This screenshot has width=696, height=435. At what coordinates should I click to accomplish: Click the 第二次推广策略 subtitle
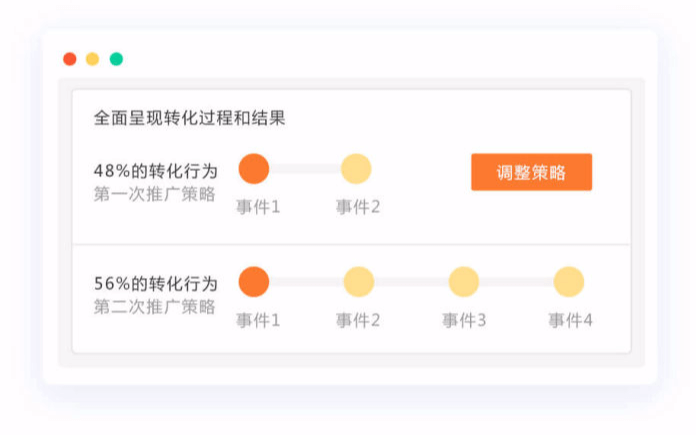pyautogui.click(x=155, y=307)
